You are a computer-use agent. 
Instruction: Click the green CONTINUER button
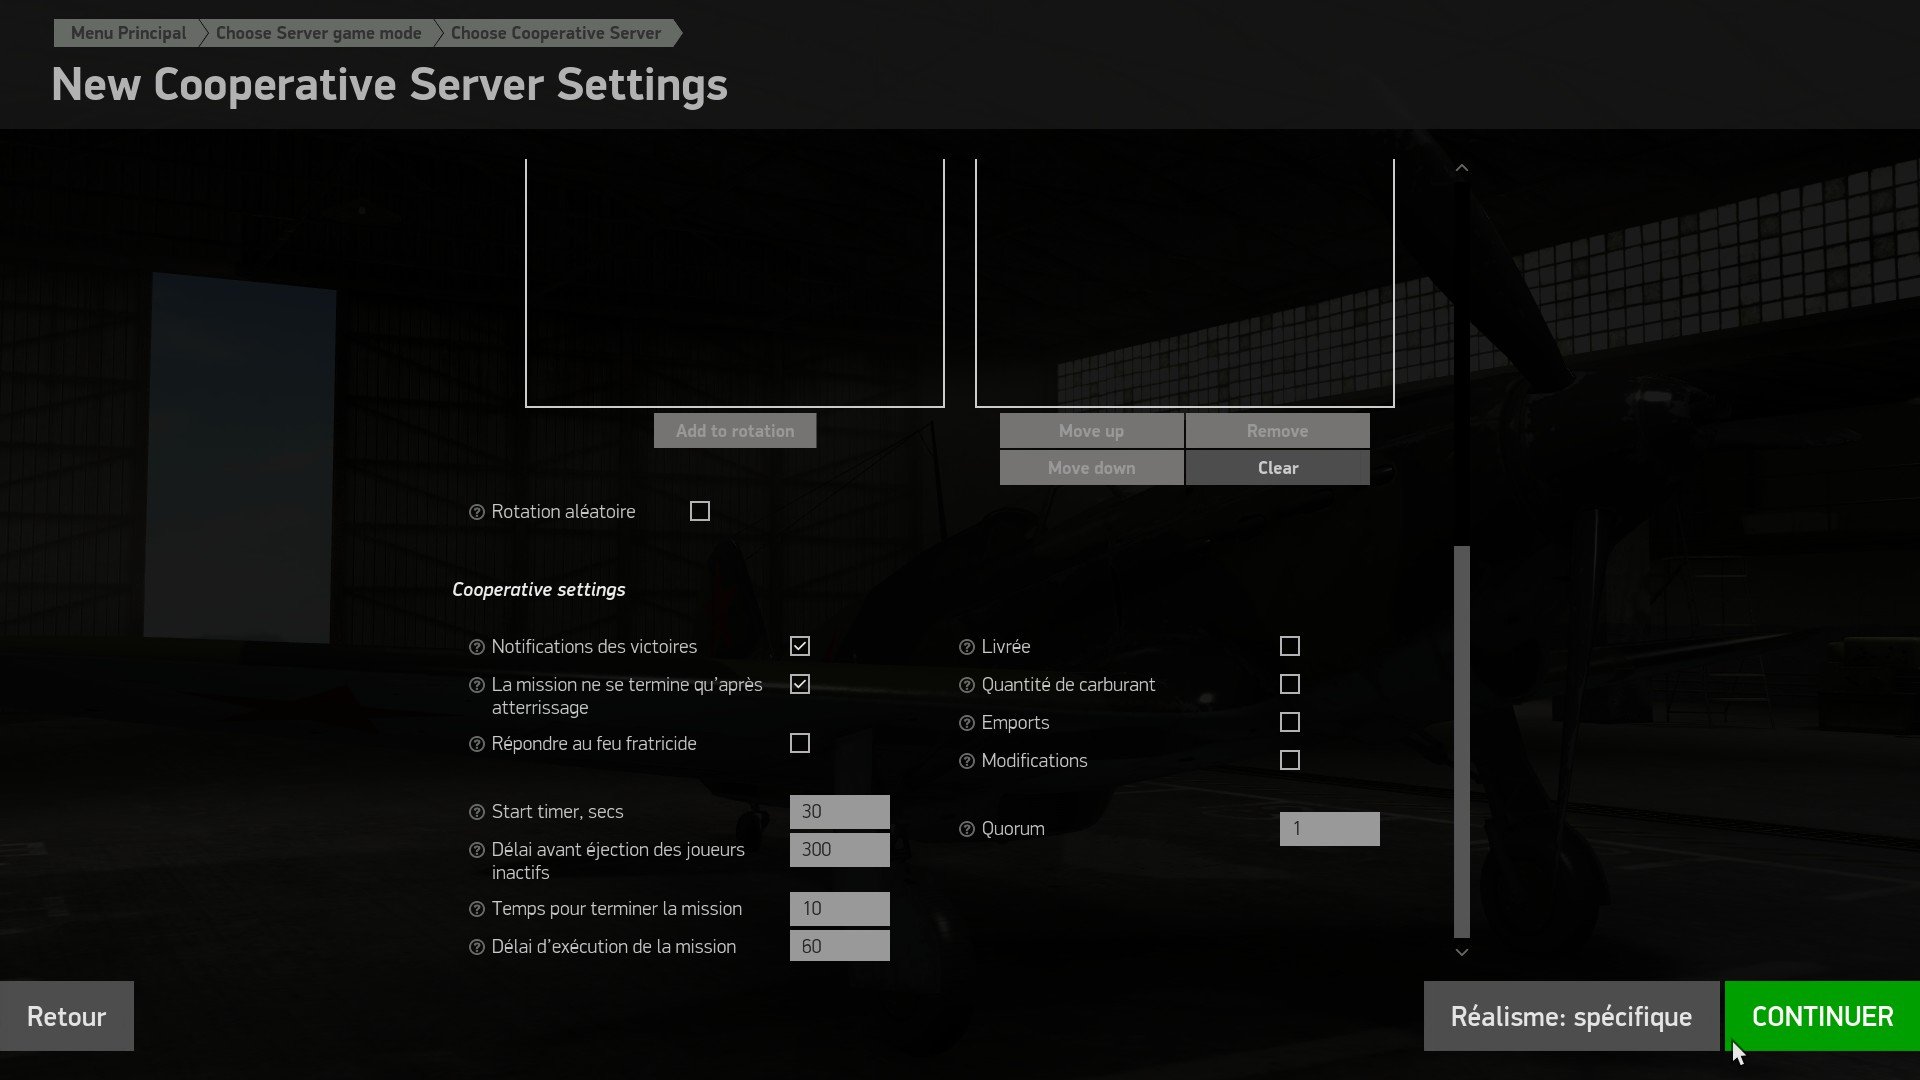(1822, 1016)
